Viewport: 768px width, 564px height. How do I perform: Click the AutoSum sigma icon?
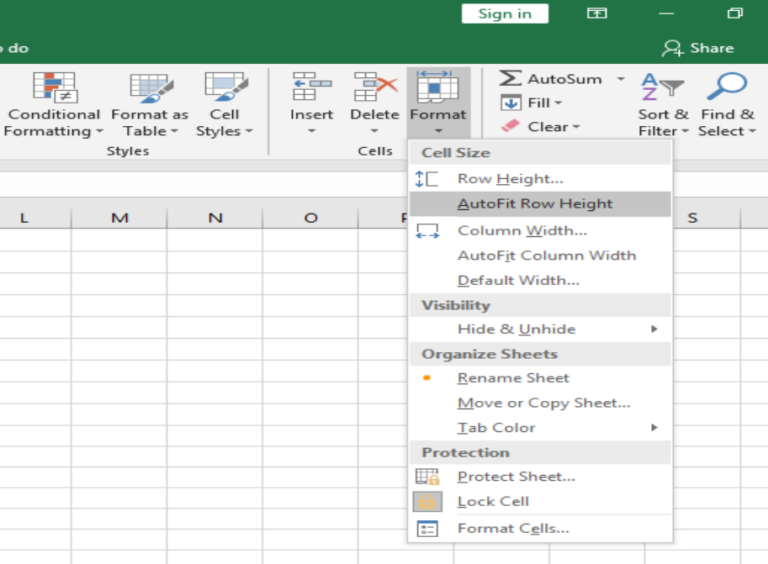(511, 79)
